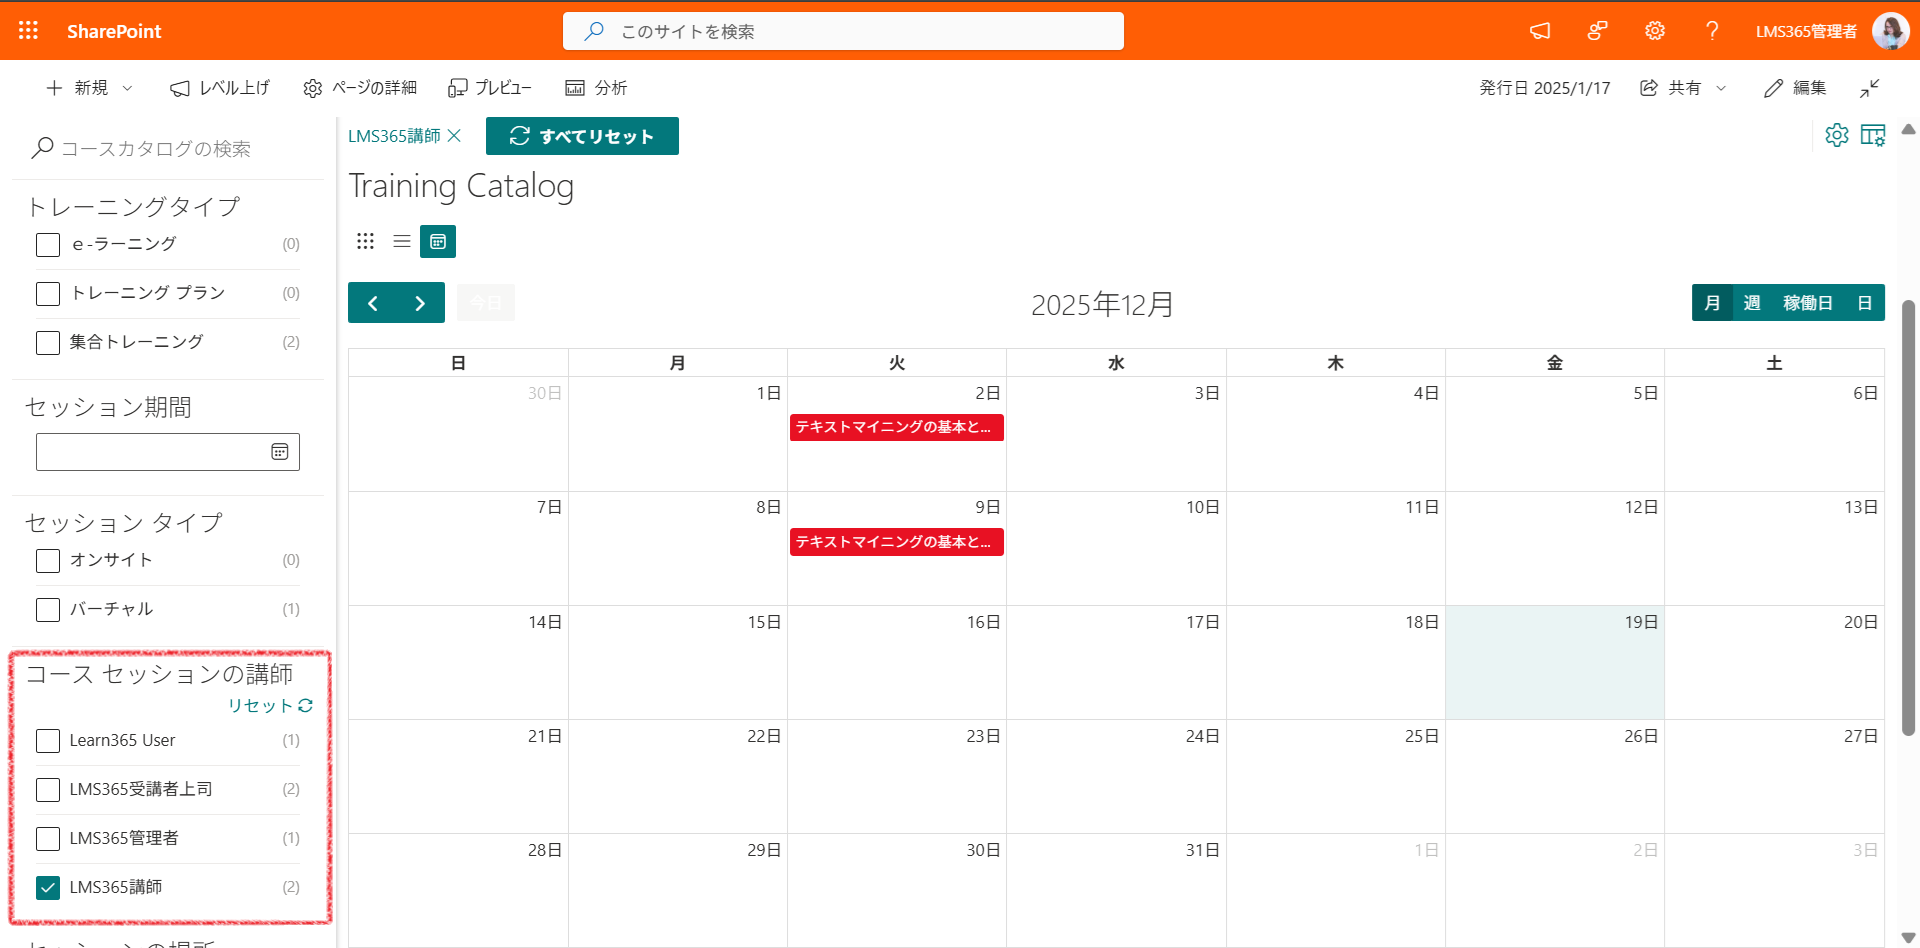Open the December 9 テキストマイニング event
The height and width of the screenshot is (948, 1920).
click(x=896, y=542)
